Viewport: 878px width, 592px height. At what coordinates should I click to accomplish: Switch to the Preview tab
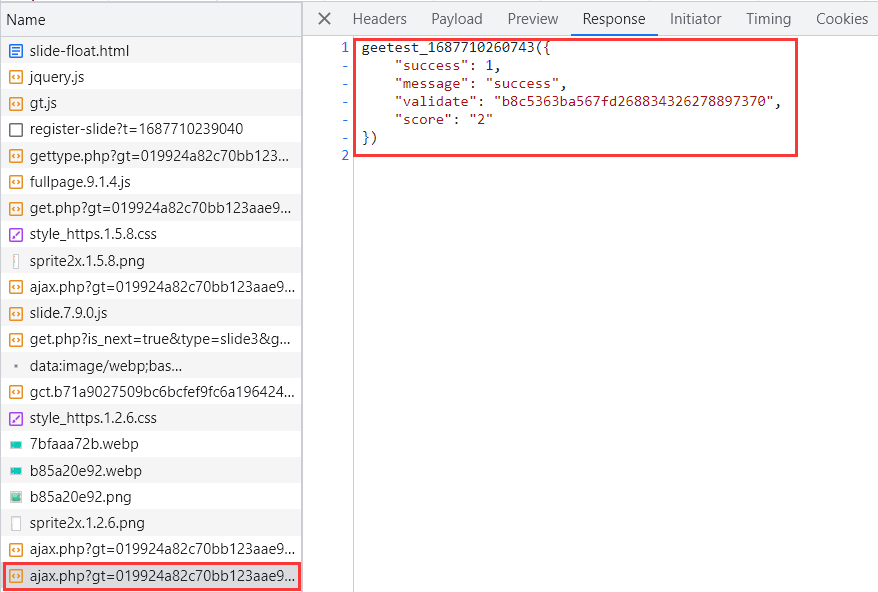click(x=532, y=19)
